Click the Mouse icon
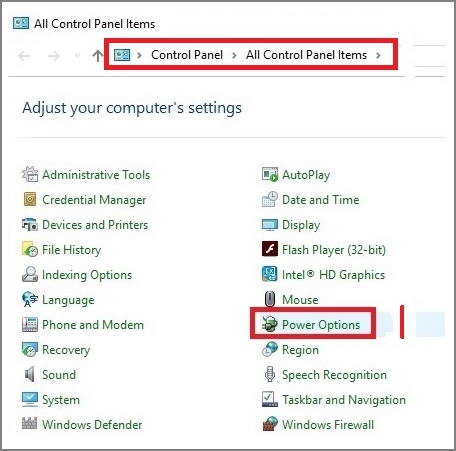456x451 pixels. coord(270,299)
